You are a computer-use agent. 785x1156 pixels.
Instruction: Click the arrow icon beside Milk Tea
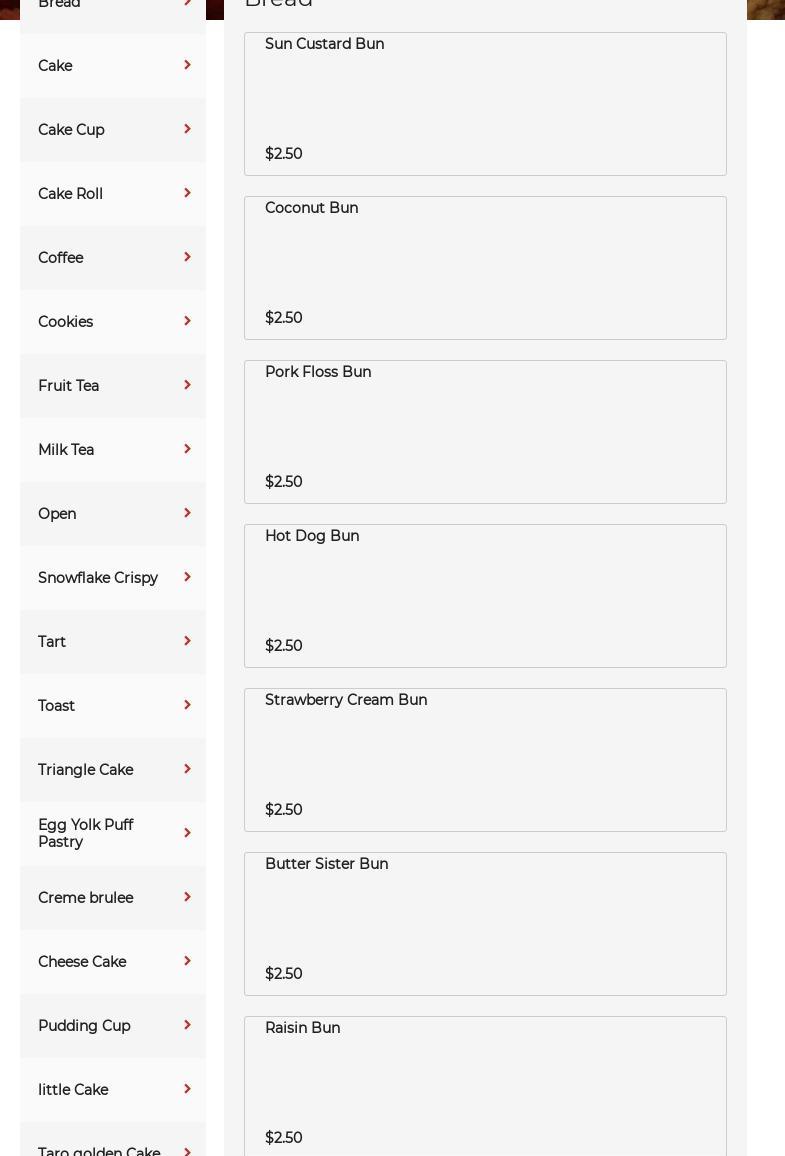[187, 449]
